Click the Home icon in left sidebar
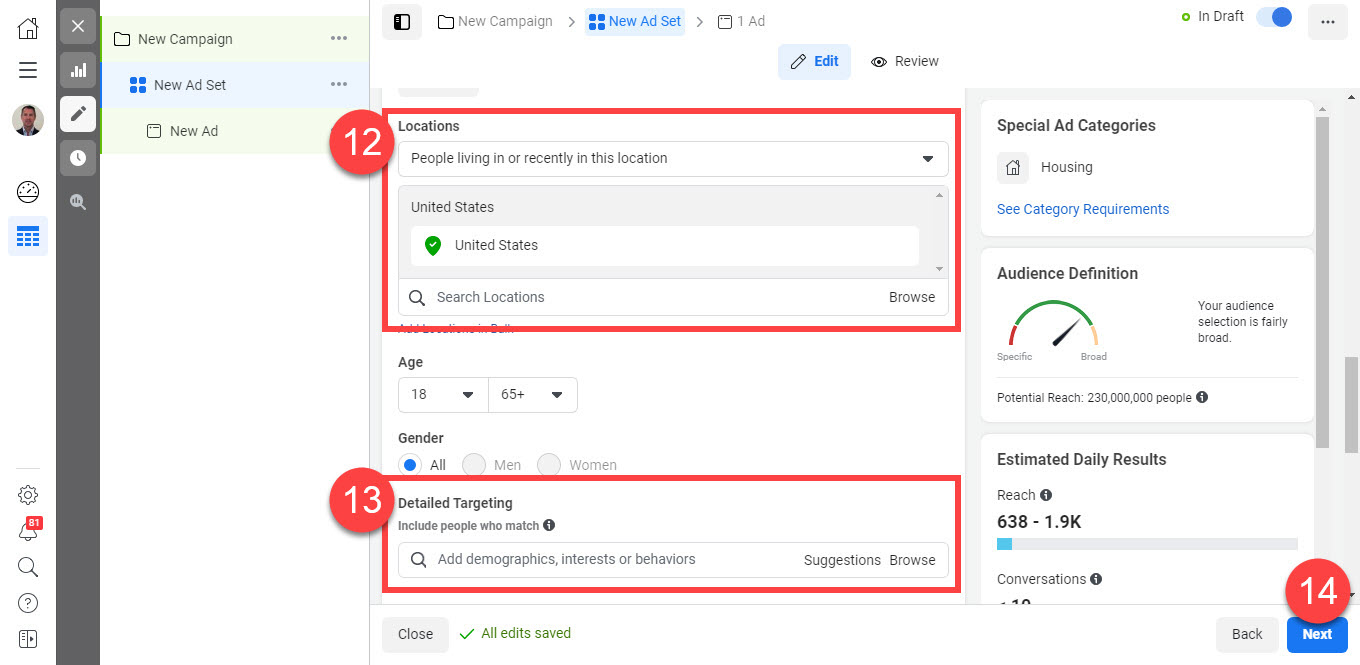 pos(28,28)
